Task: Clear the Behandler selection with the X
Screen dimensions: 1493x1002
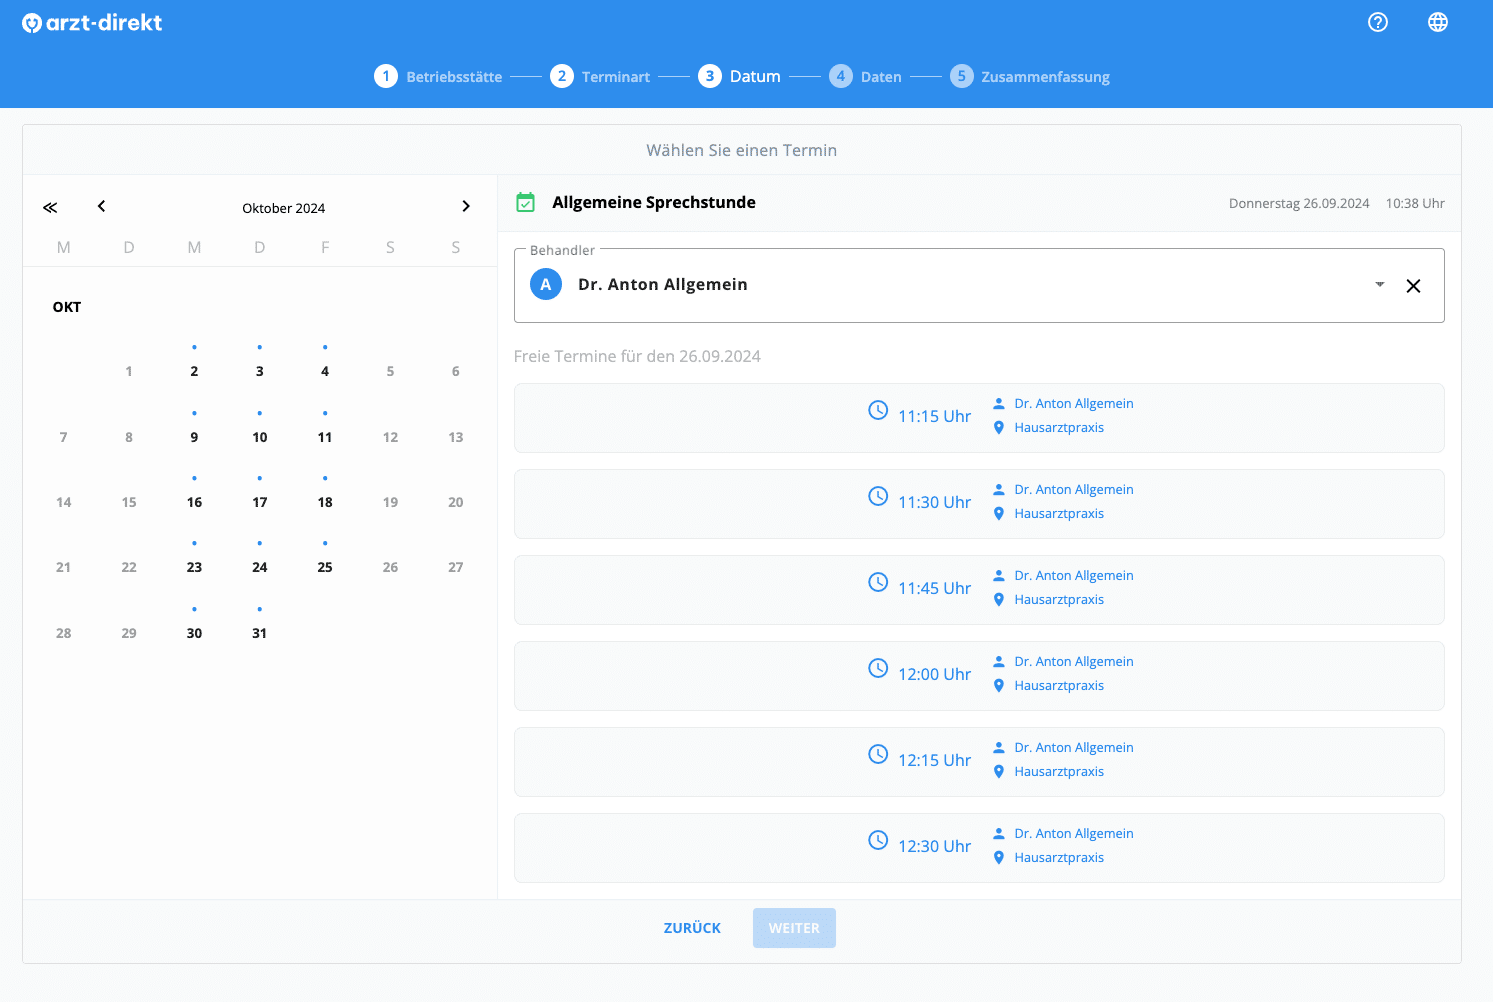Action: tap(1413, 286)
